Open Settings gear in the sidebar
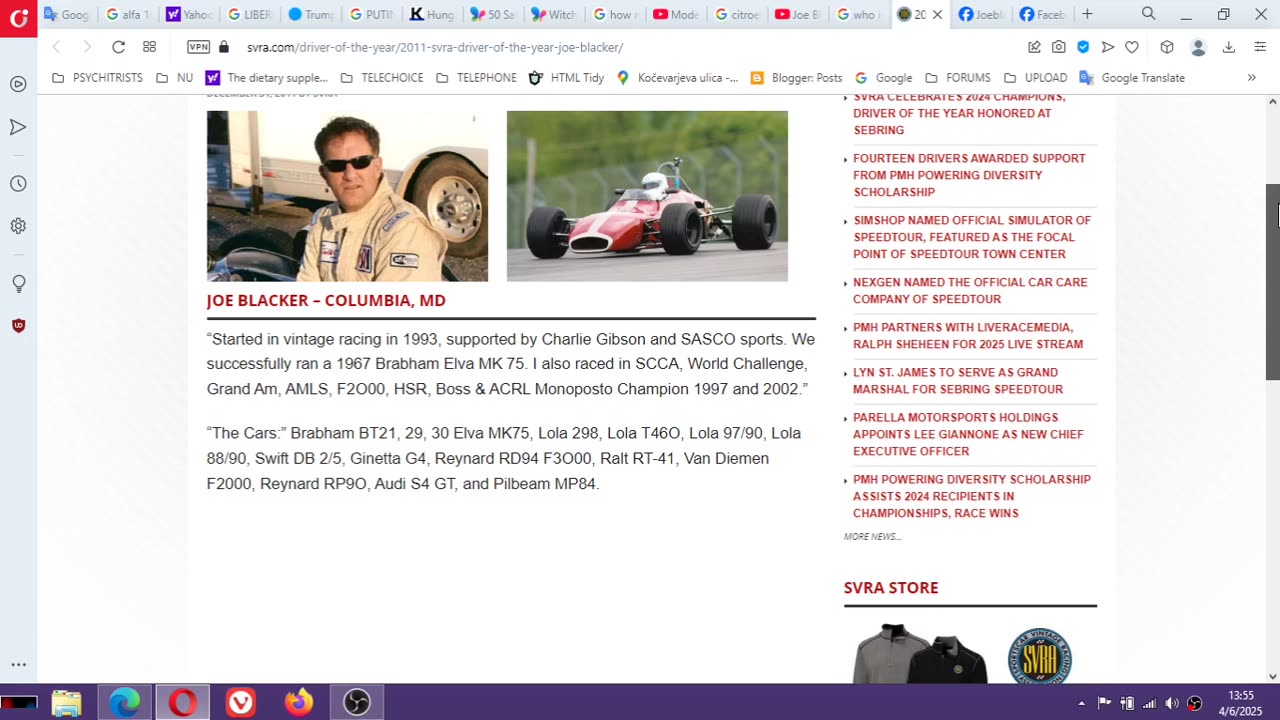This screenshot has height=720, width=1280. click(18, 226)
